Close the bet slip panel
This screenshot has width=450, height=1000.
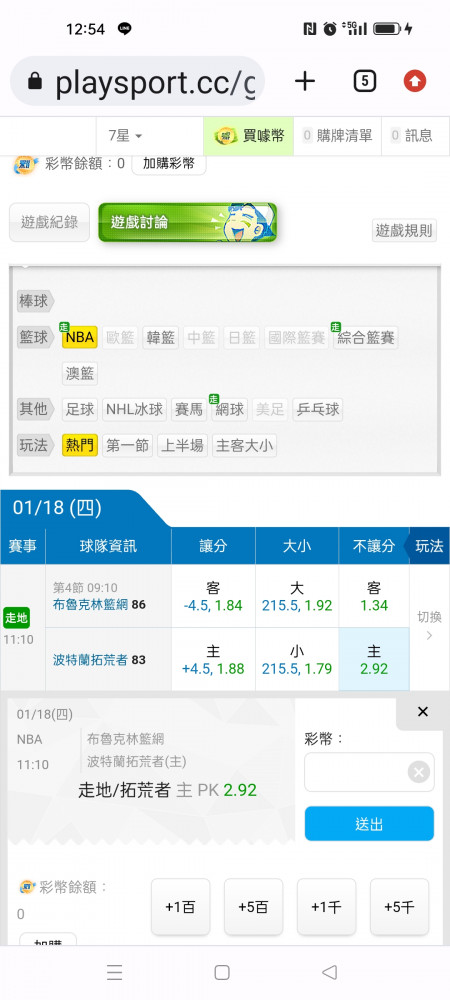pos(423,712)
